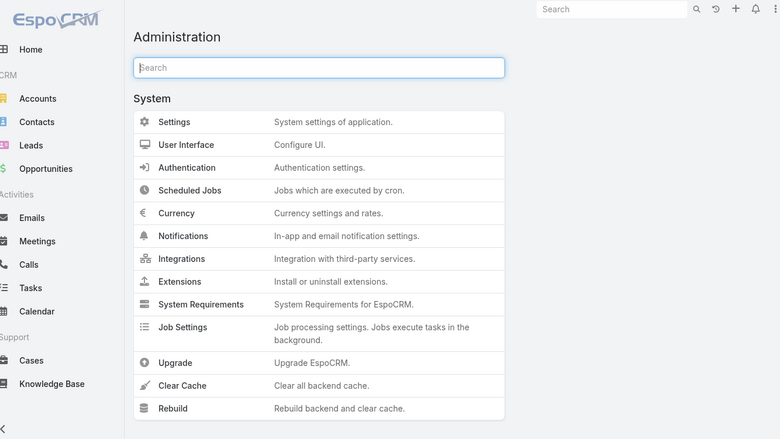780x439 pixels.
Task: Go to Meetings in the sidebar
Action: point(37,242)
